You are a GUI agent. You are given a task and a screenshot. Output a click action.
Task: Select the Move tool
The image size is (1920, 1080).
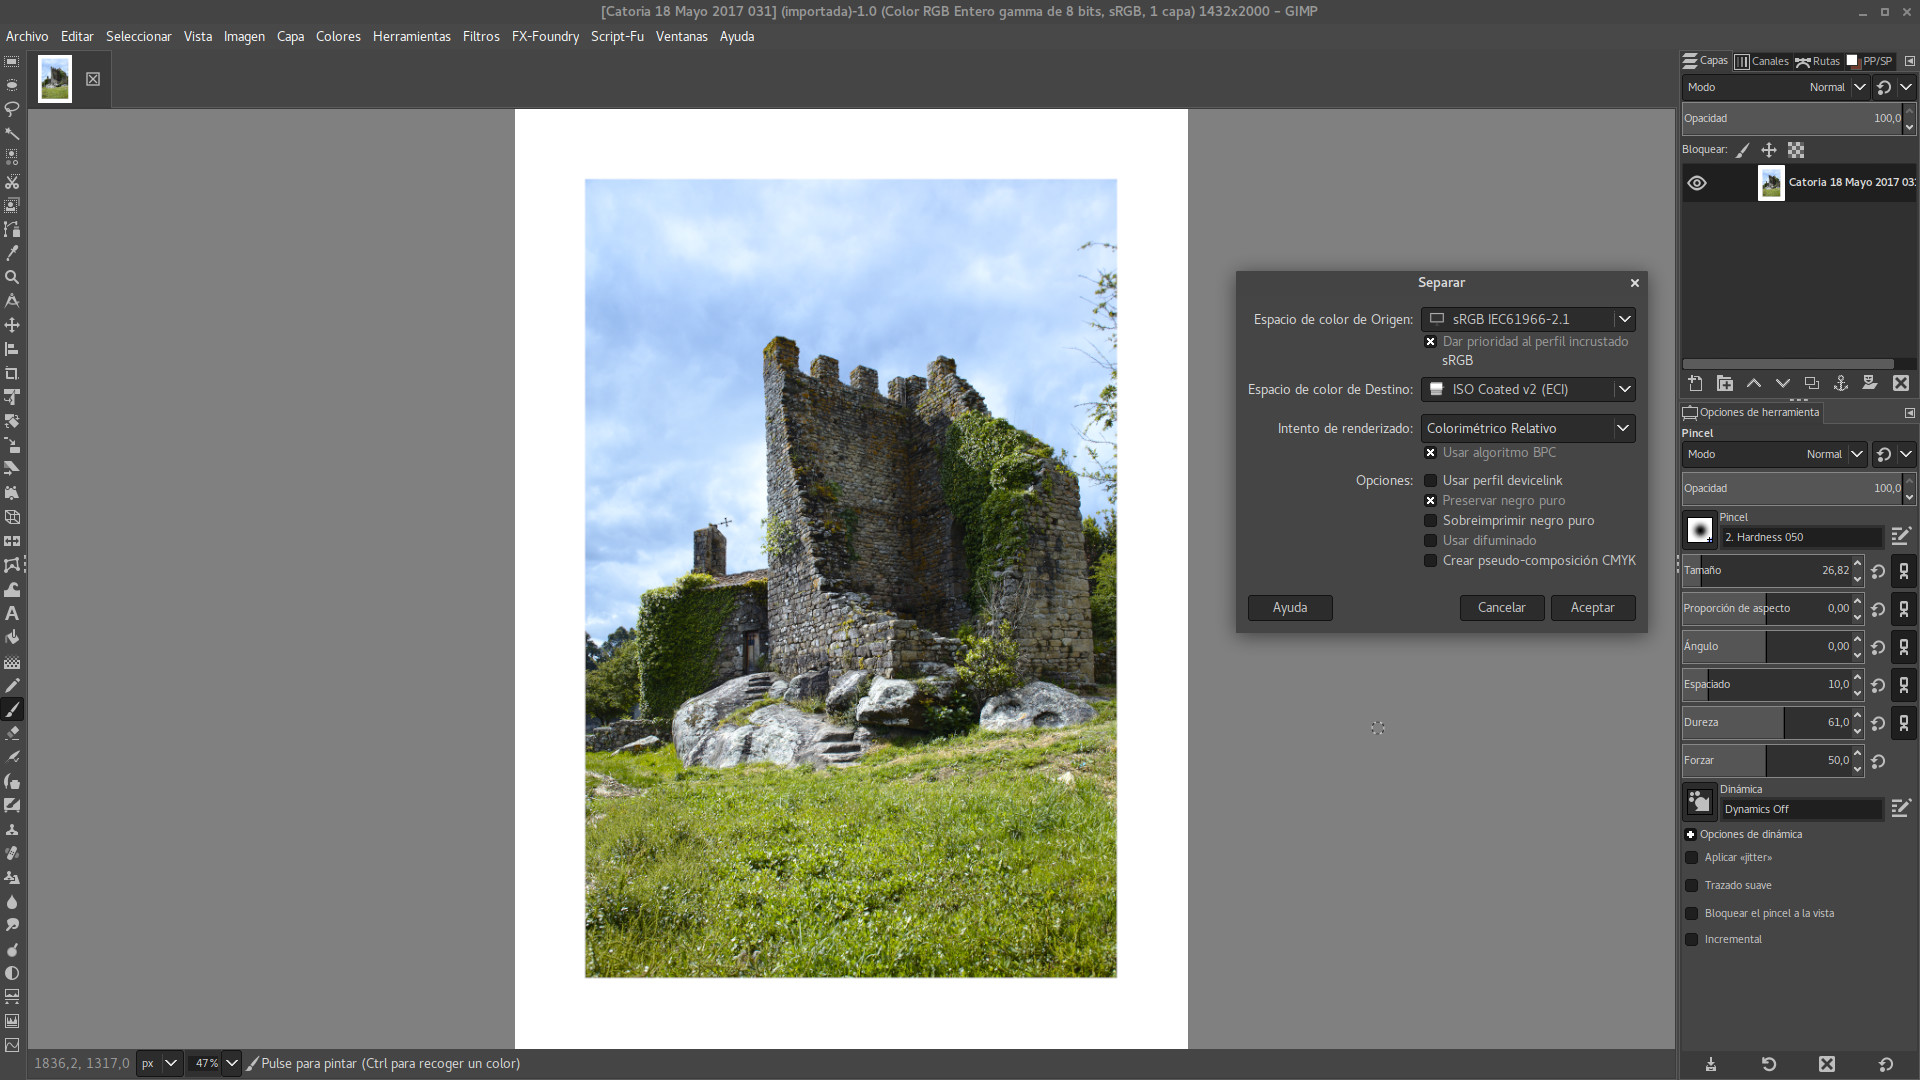[12, 325]
